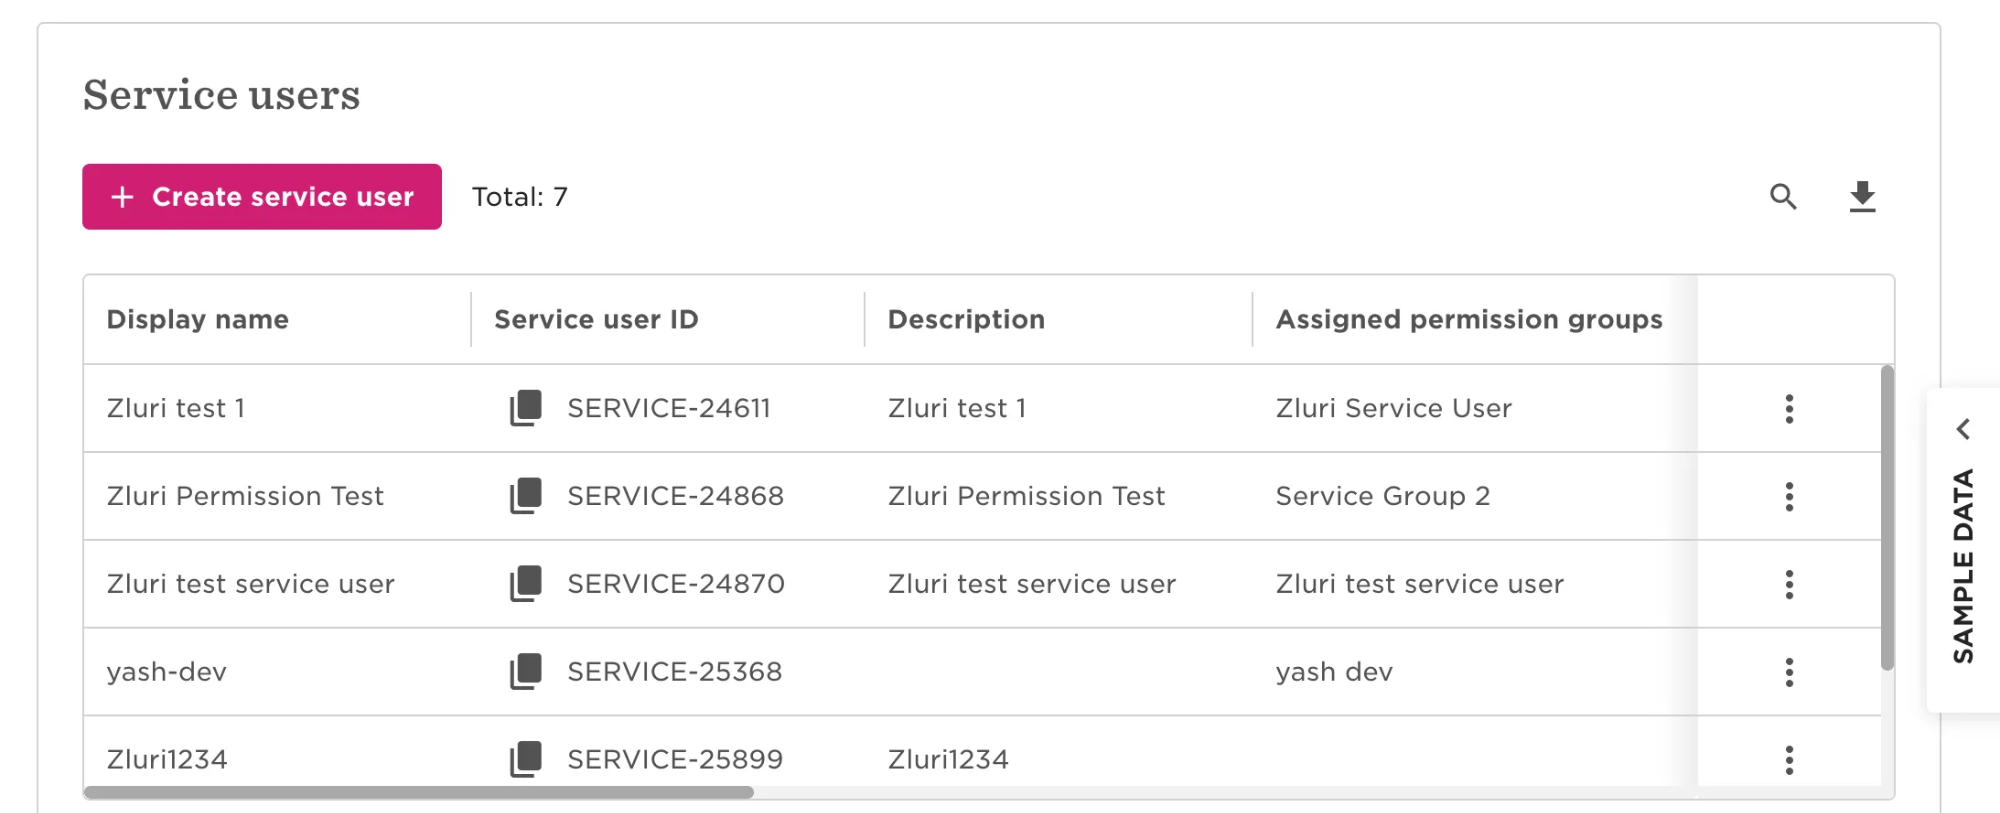Open actions menu for Zluri1234 row
Viewport: 2000px width, 813px height.
coord(1789,760)
